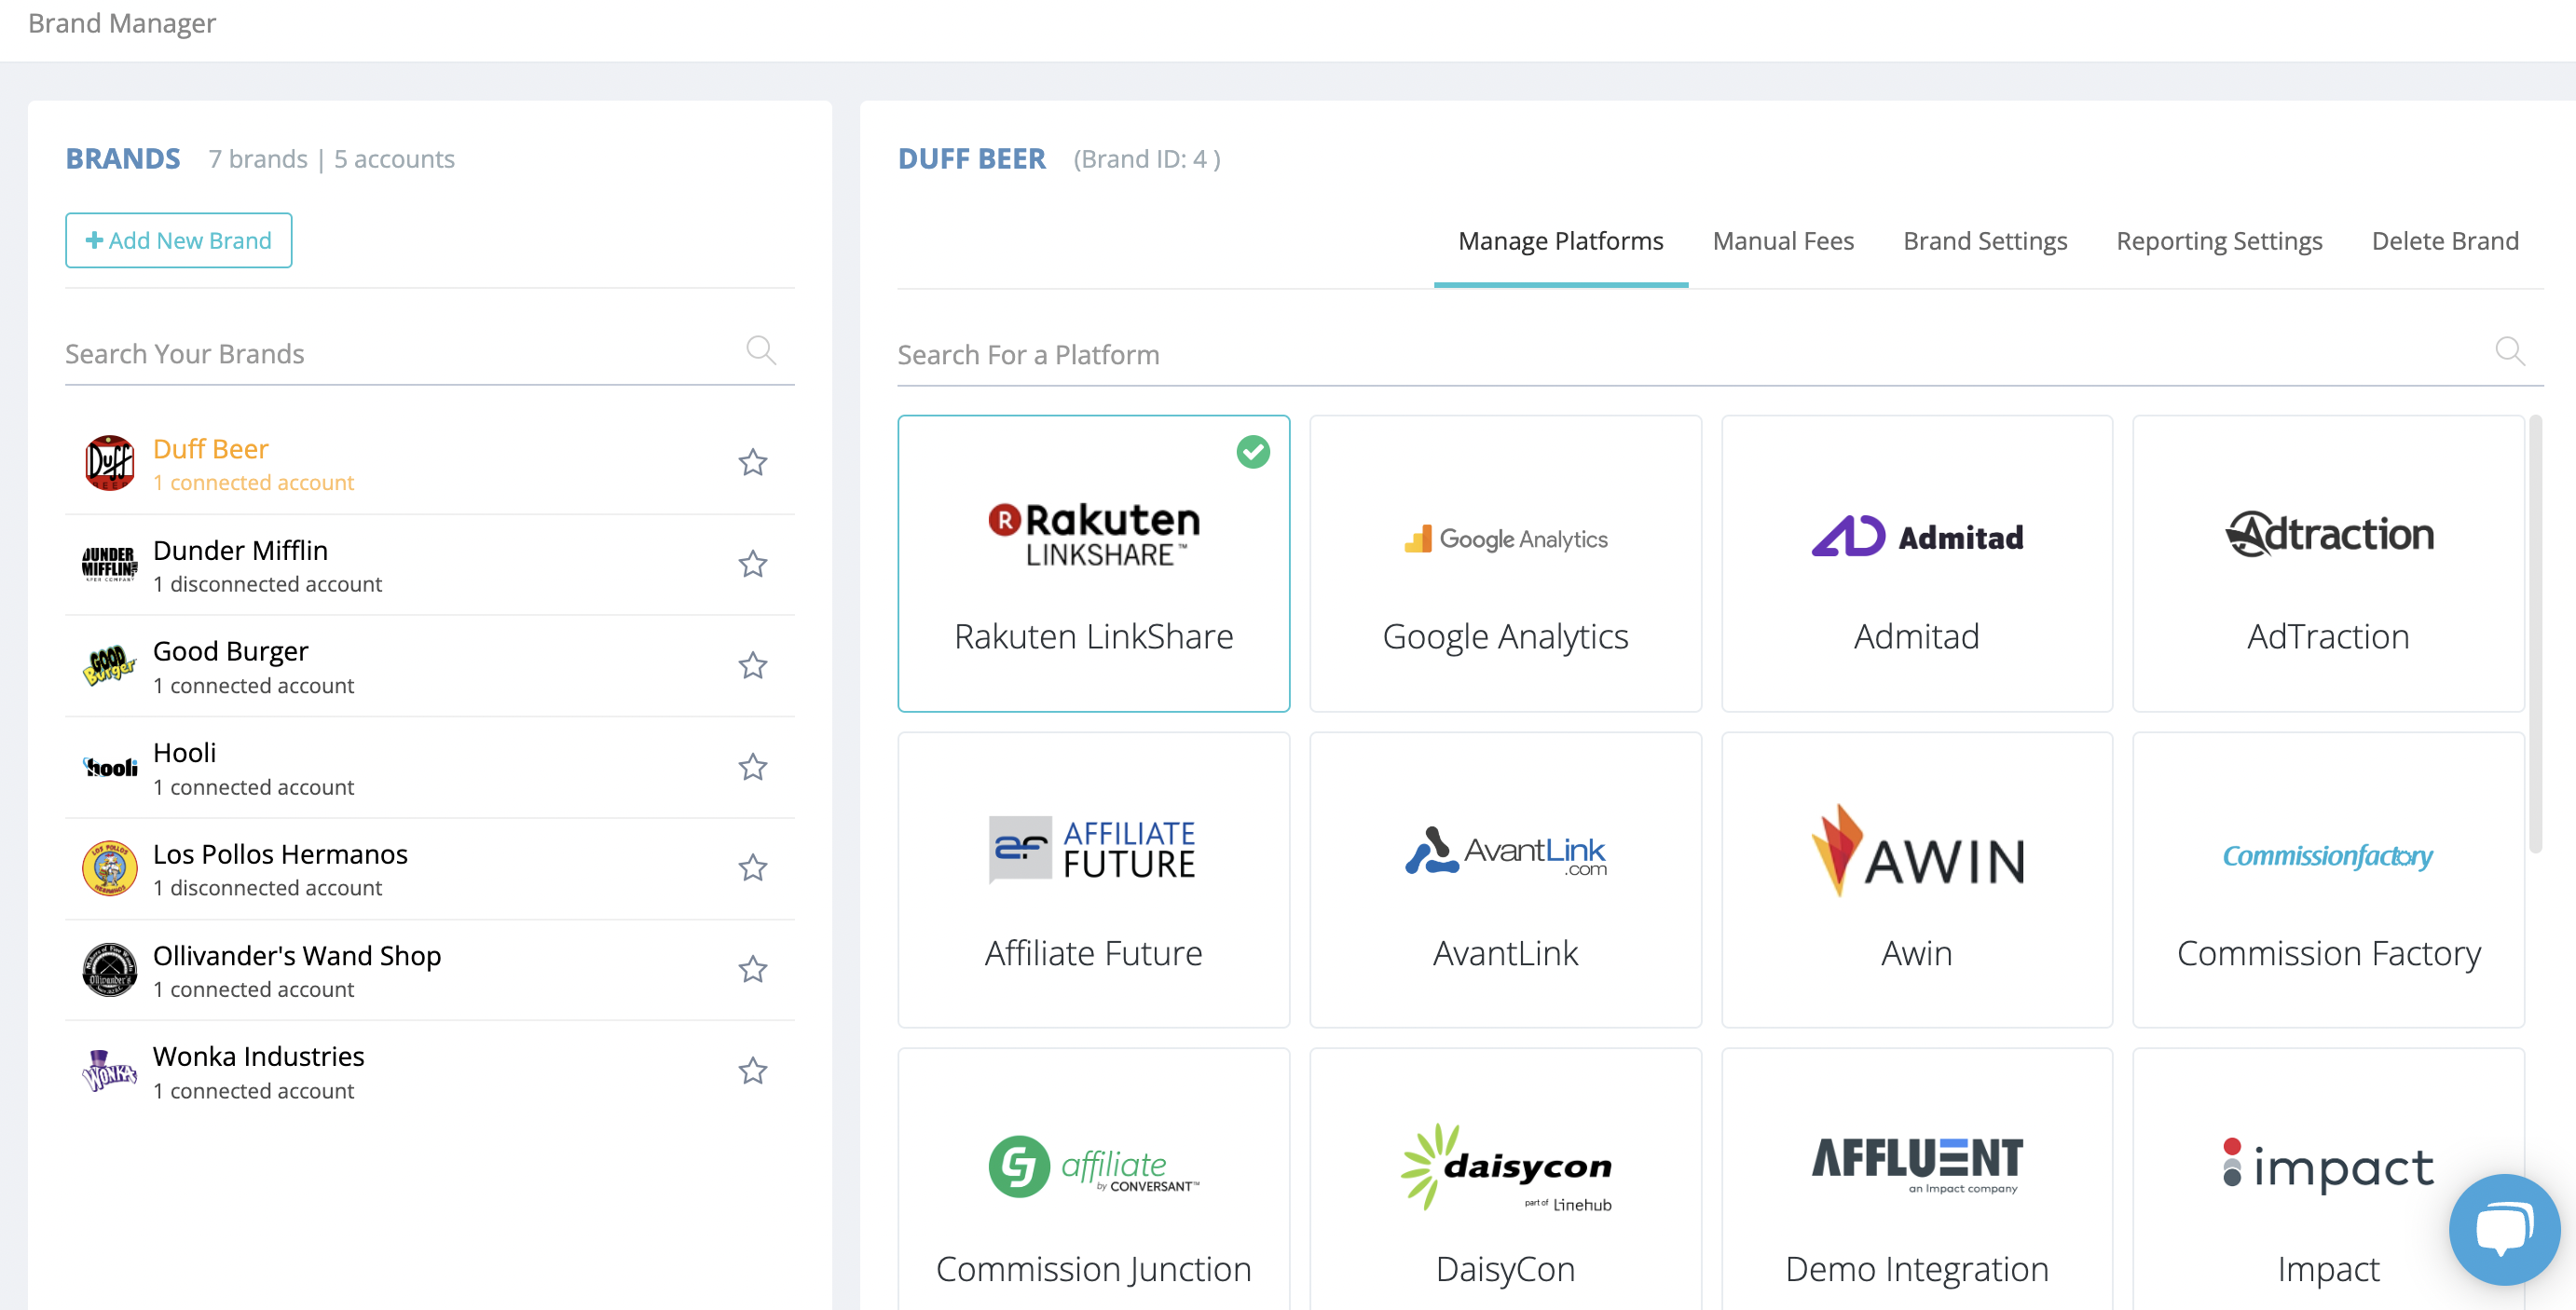This screenshot has width=2576, height=1310.
Task: Click Rakuten LinkShare connected checkmark badge
Action: 1252,452
